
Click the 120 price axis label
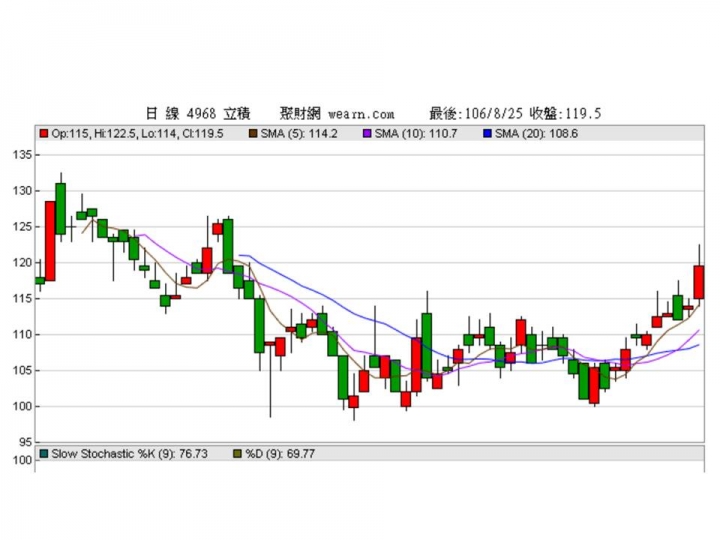pyautogui.click(x=22, y=263)
